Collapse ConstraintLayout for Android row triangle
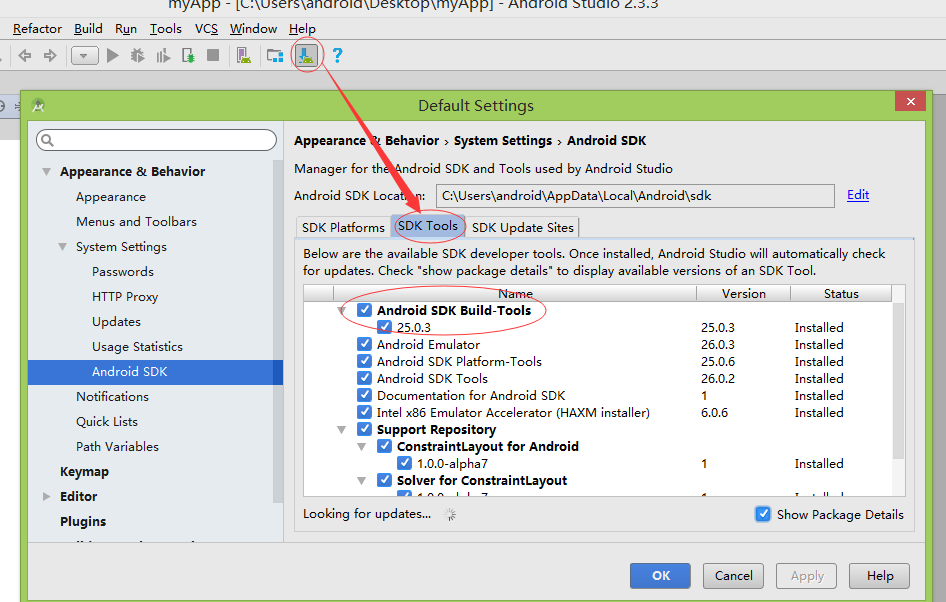Image resolution: width=946 pixels, height=602 pixels. pos(361,446)
